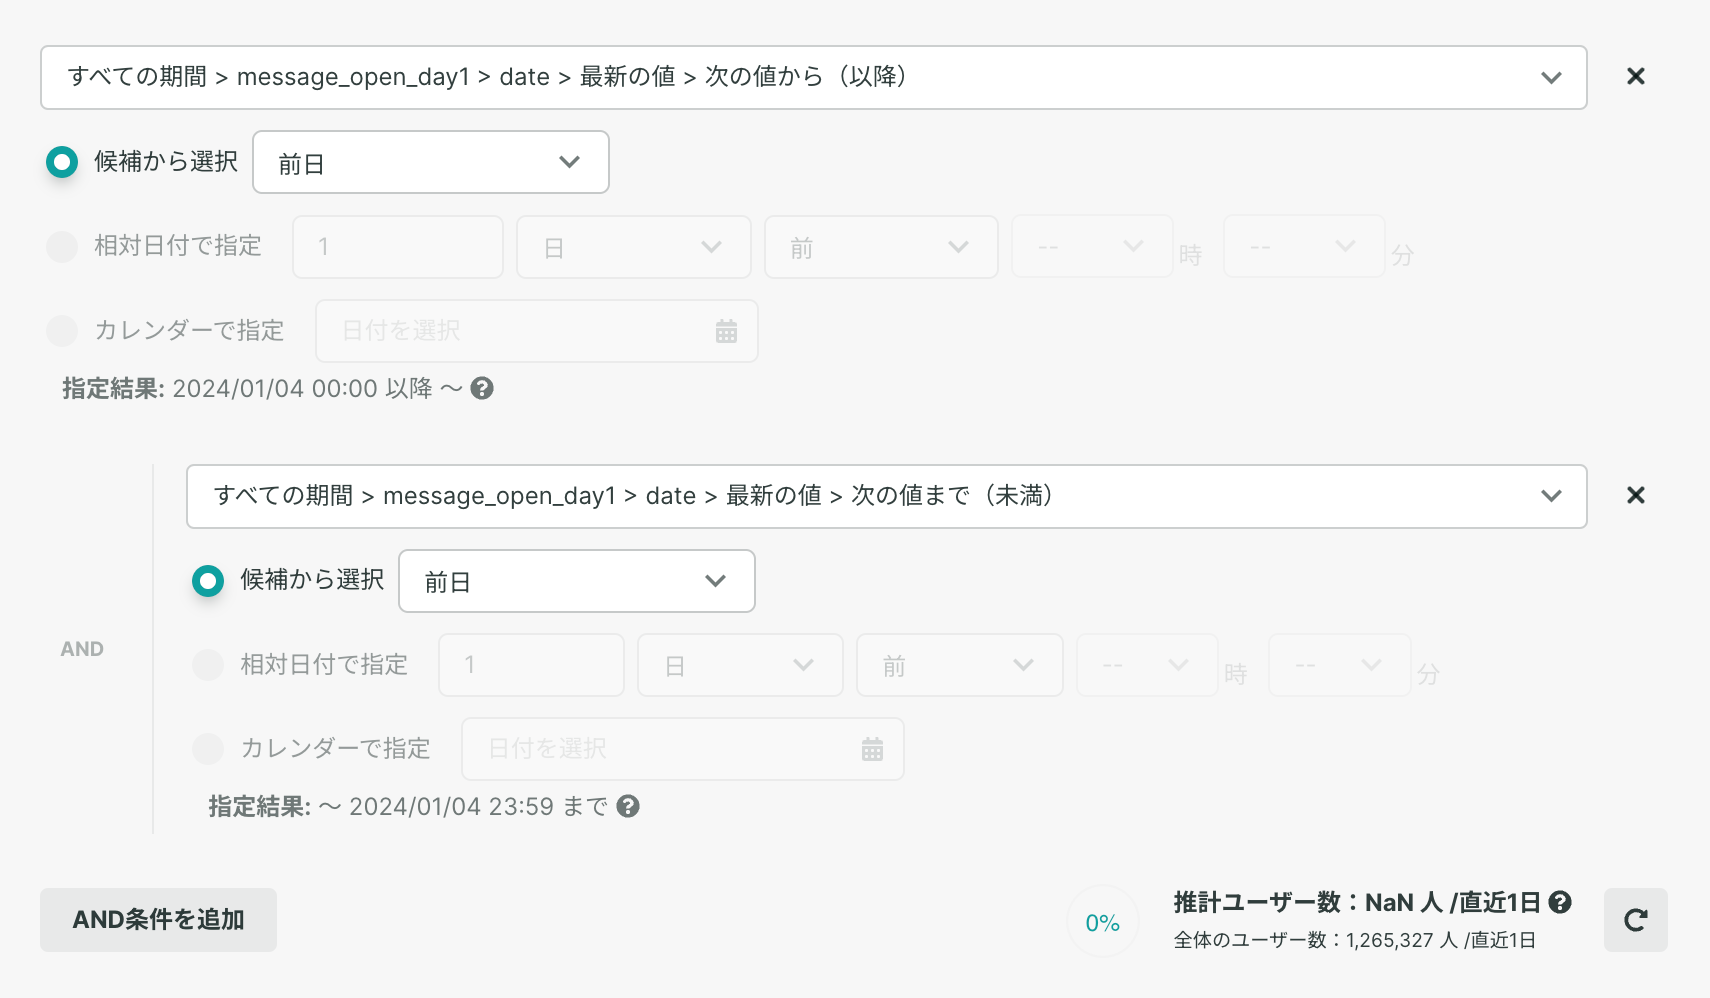This screenshot has width=1710, height=998.
Task: Click the 0% progress circle indicator
Action: 1102,922
